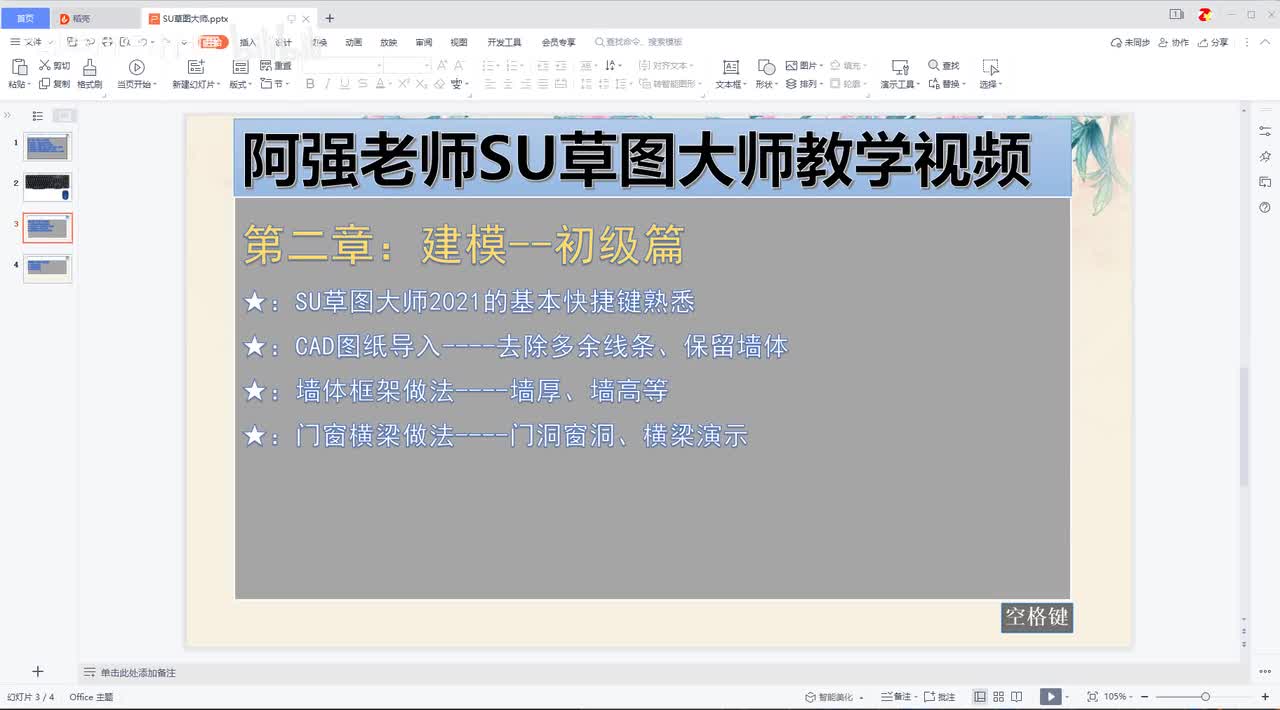
Task: Click the right-sidebar help question icon
Action: tap(1265, 207)
